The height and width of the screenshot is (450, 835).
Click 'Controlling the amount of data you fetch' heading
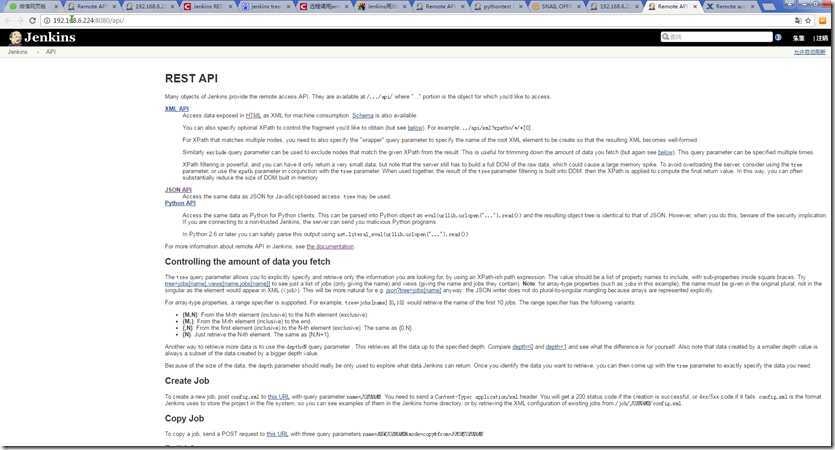[x=247, y=261]
